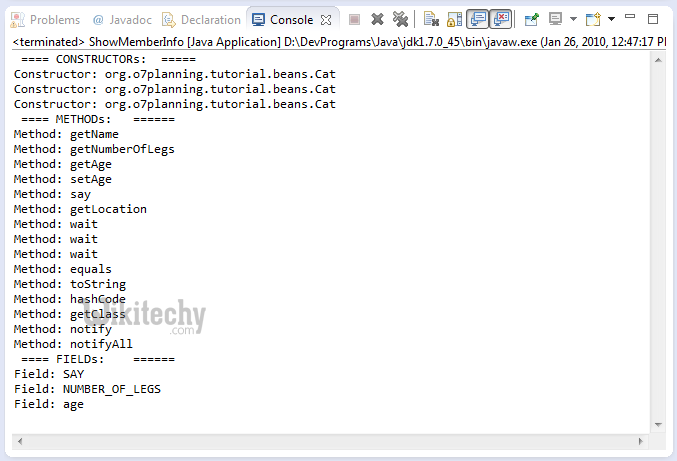Clear Console output icon
This screenshot has height=461, width=677.
pos(431,19)
